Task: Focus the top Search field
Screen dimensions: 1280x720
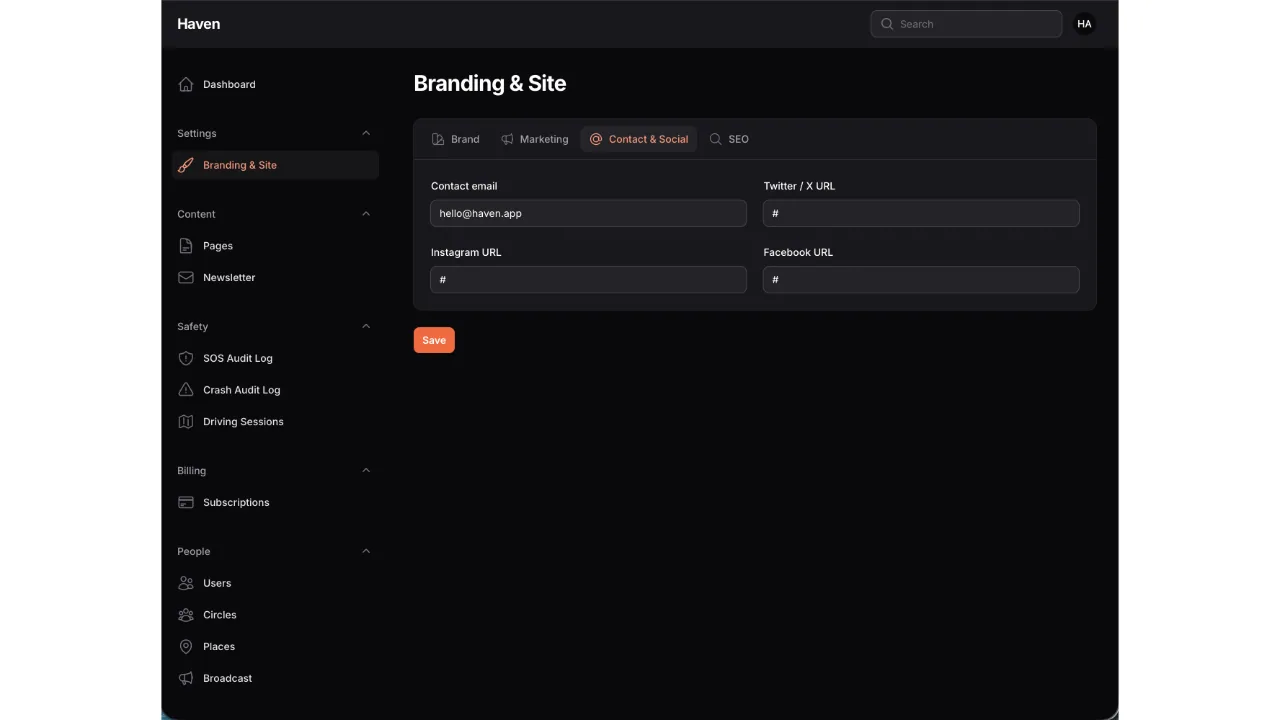Action: 966,24
